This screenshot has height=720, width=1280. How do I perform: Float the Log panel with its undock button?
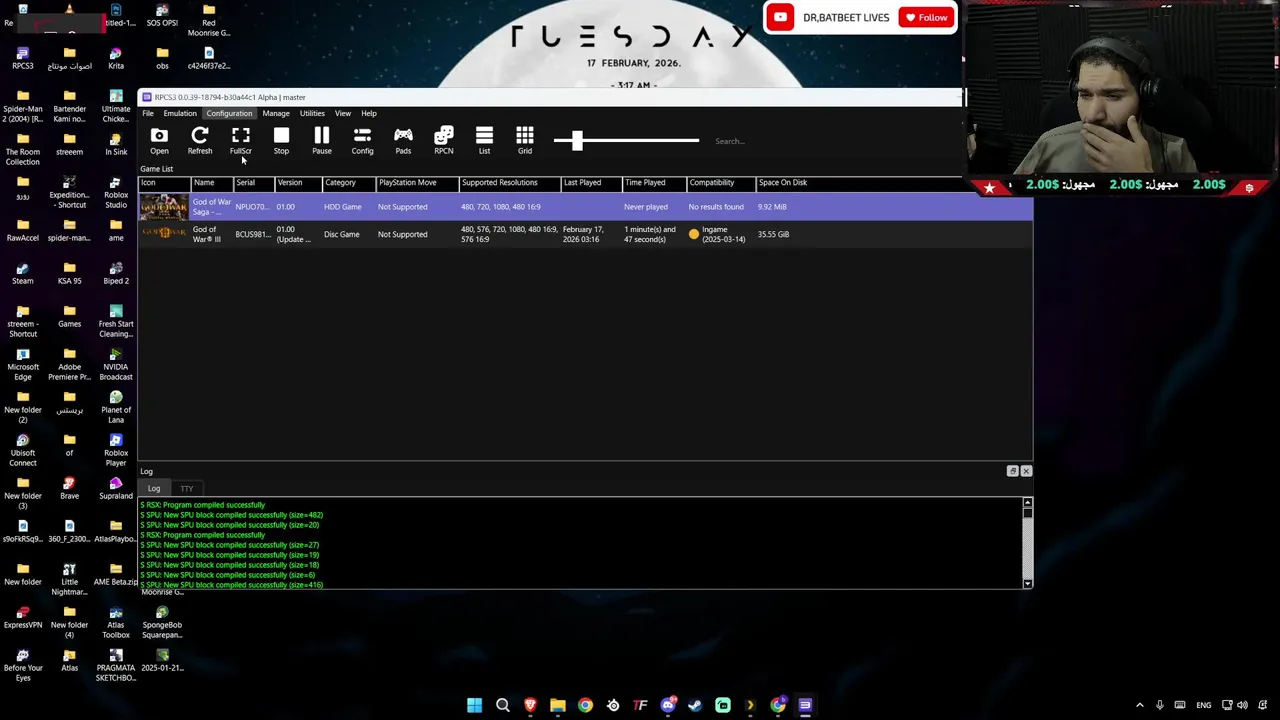1012,471
